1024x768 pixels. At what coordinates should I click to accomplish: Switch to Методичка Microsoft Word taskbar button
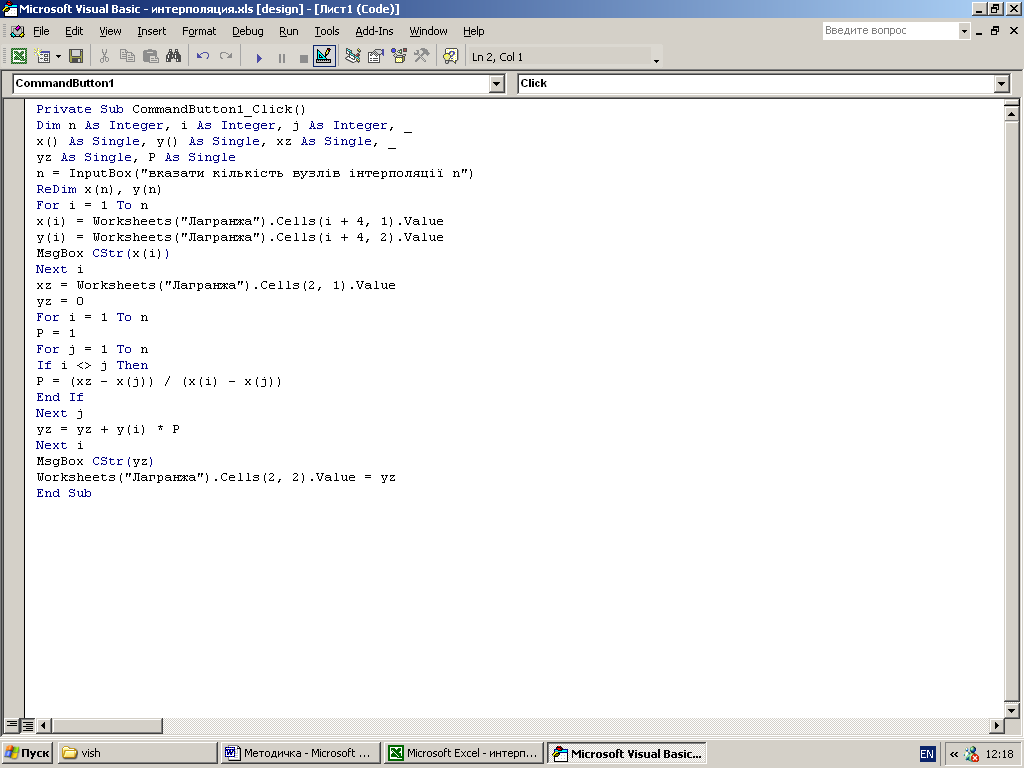(300, 753)
